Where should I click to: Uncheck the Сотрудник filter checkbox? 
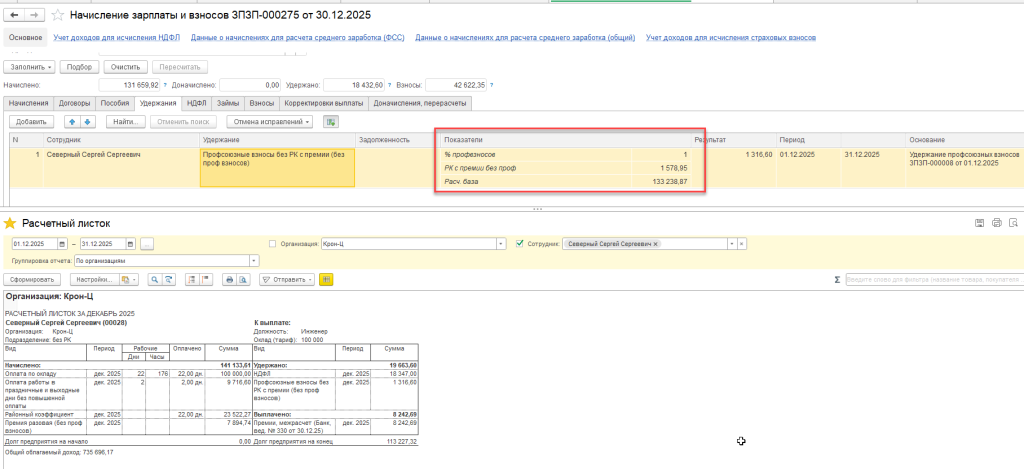[520, 243]
